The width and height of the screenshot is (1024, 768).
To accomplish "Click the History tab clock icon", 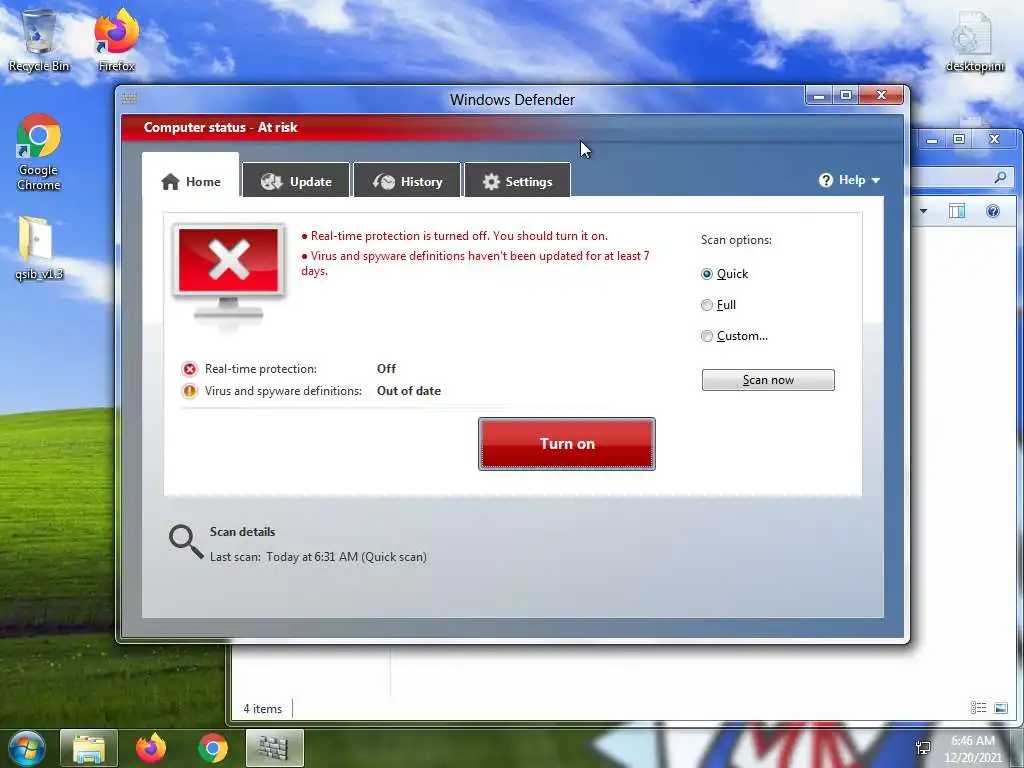I will tap(384, 182).
